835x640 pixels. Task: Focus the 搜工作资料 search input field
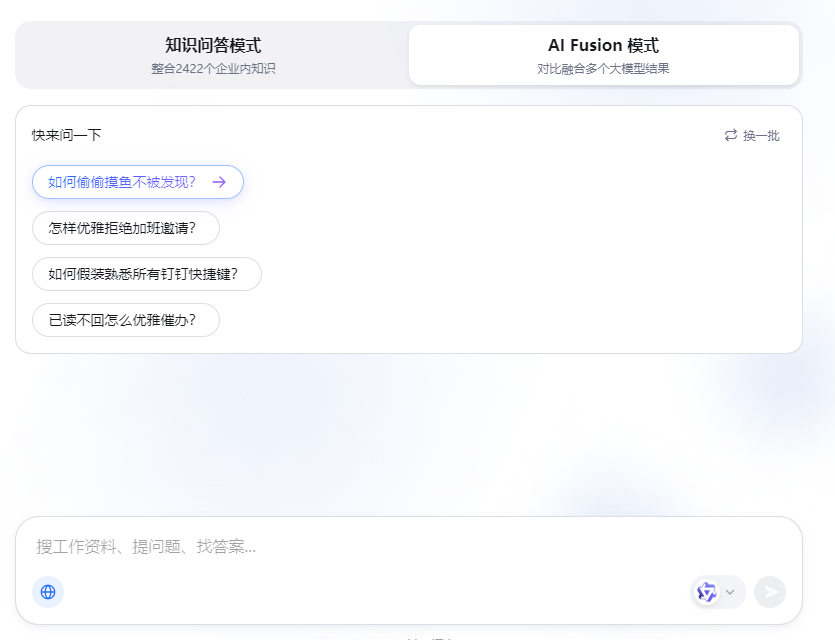(400, 547)
